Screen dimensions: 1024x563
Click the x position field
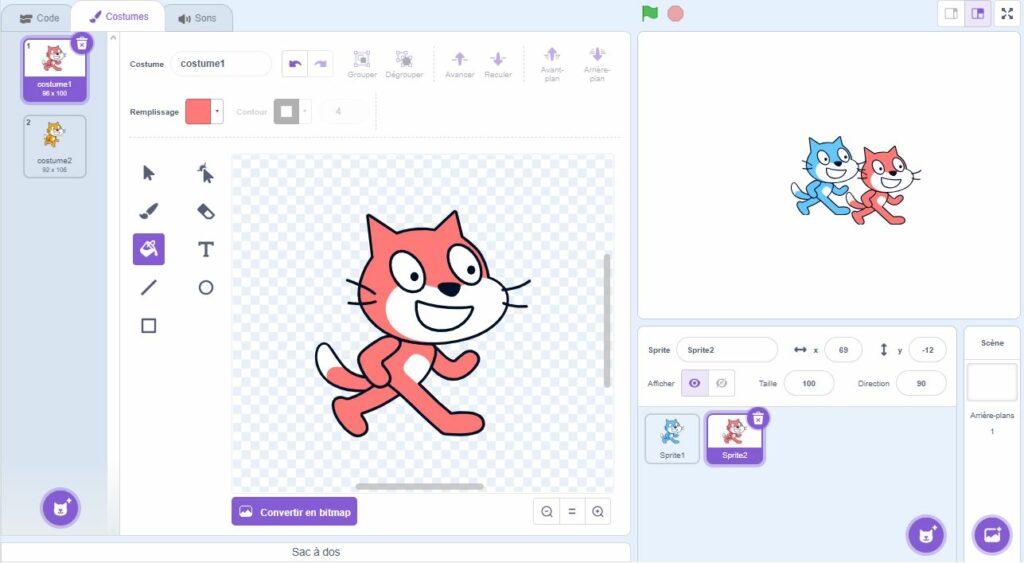click(x=843, y=350)
